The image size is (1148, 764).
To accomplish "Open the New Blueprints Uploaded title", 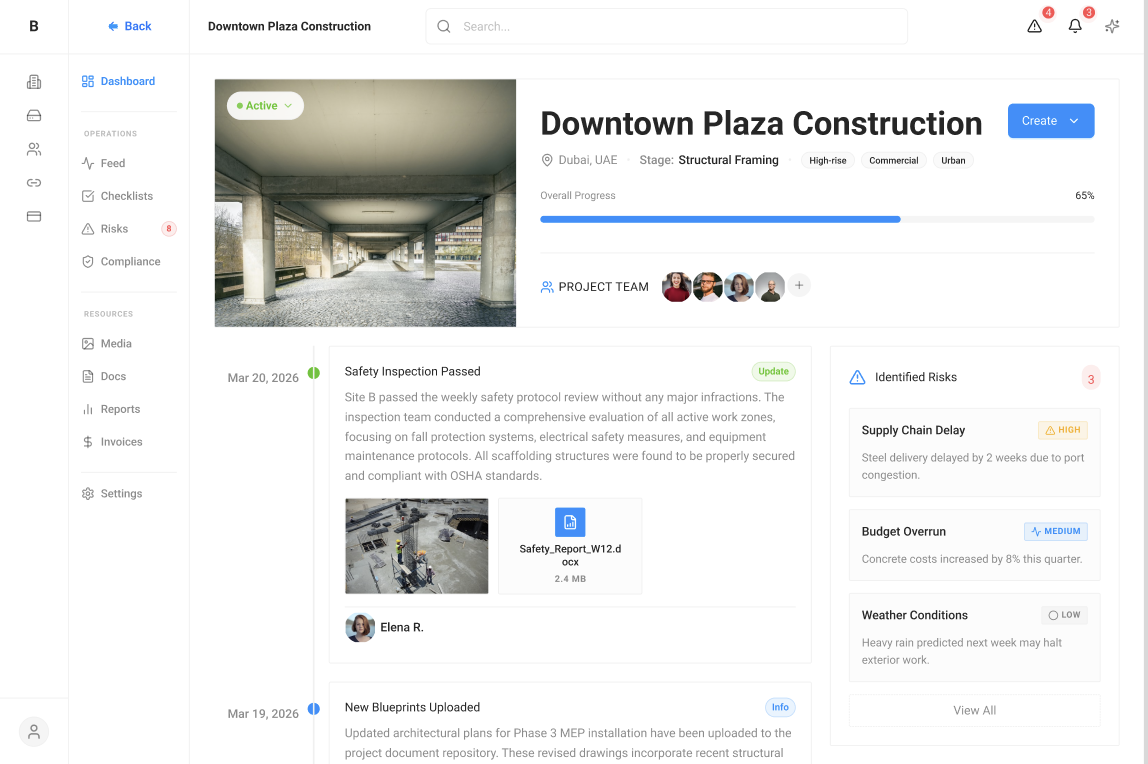I will (412, 707).
